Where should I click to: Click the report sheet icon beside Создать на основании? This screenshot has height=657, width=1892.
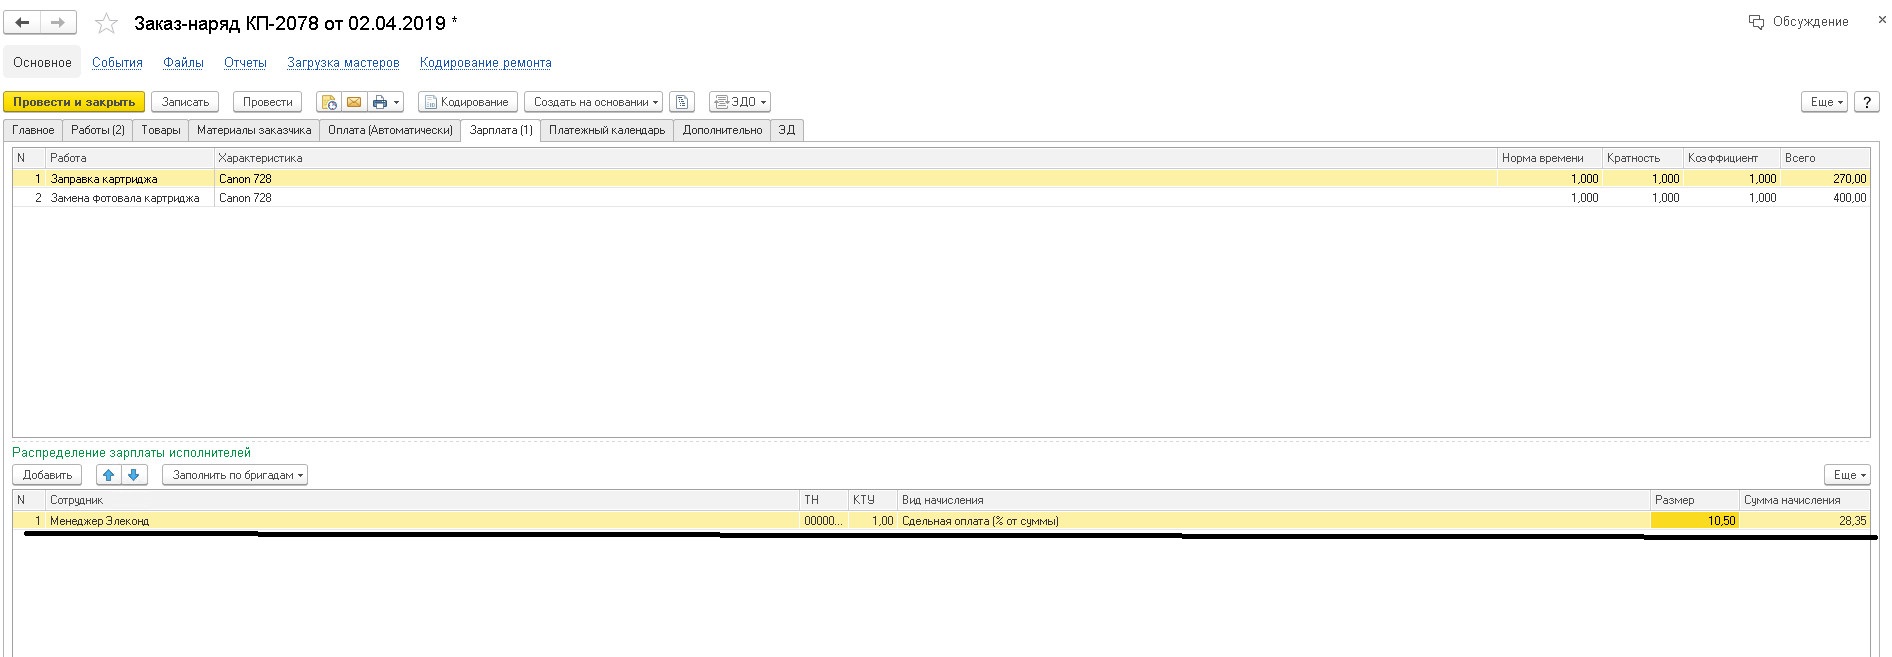(682, 102)
